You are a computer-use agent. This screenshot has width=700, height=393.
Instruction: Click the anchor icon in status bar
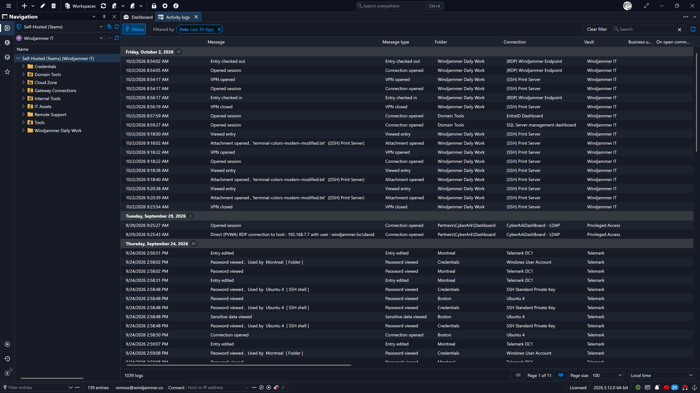point(694,388)
